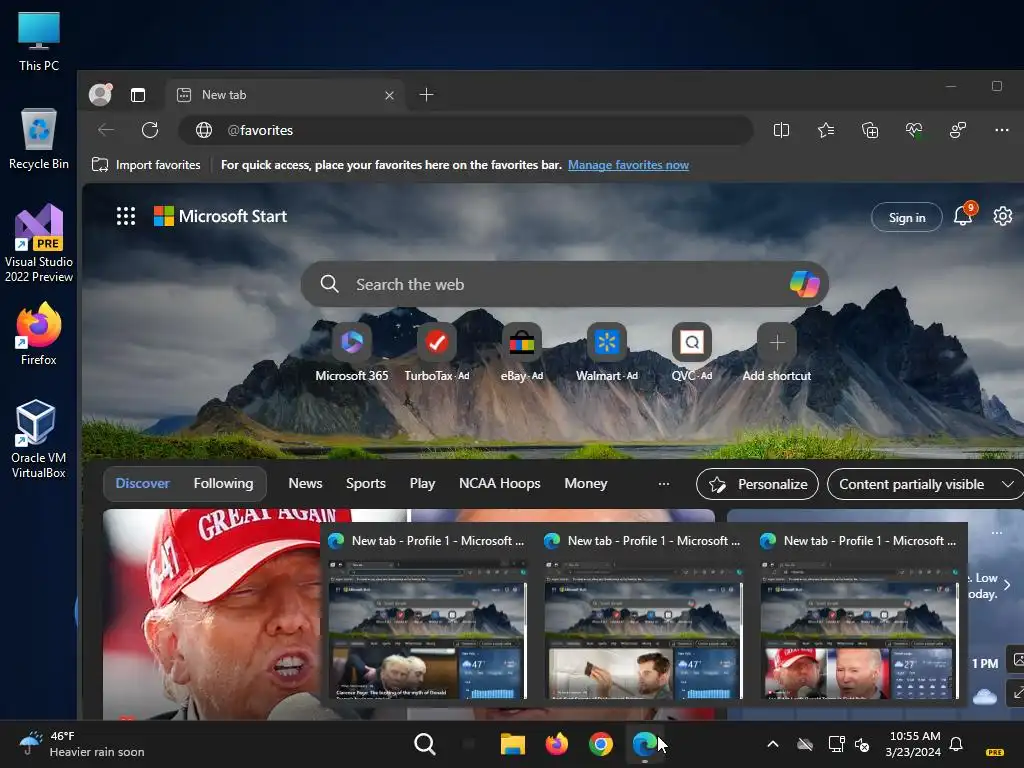Open the Play tab
This screenshot has height=768, width=1024.
(422, 483)
